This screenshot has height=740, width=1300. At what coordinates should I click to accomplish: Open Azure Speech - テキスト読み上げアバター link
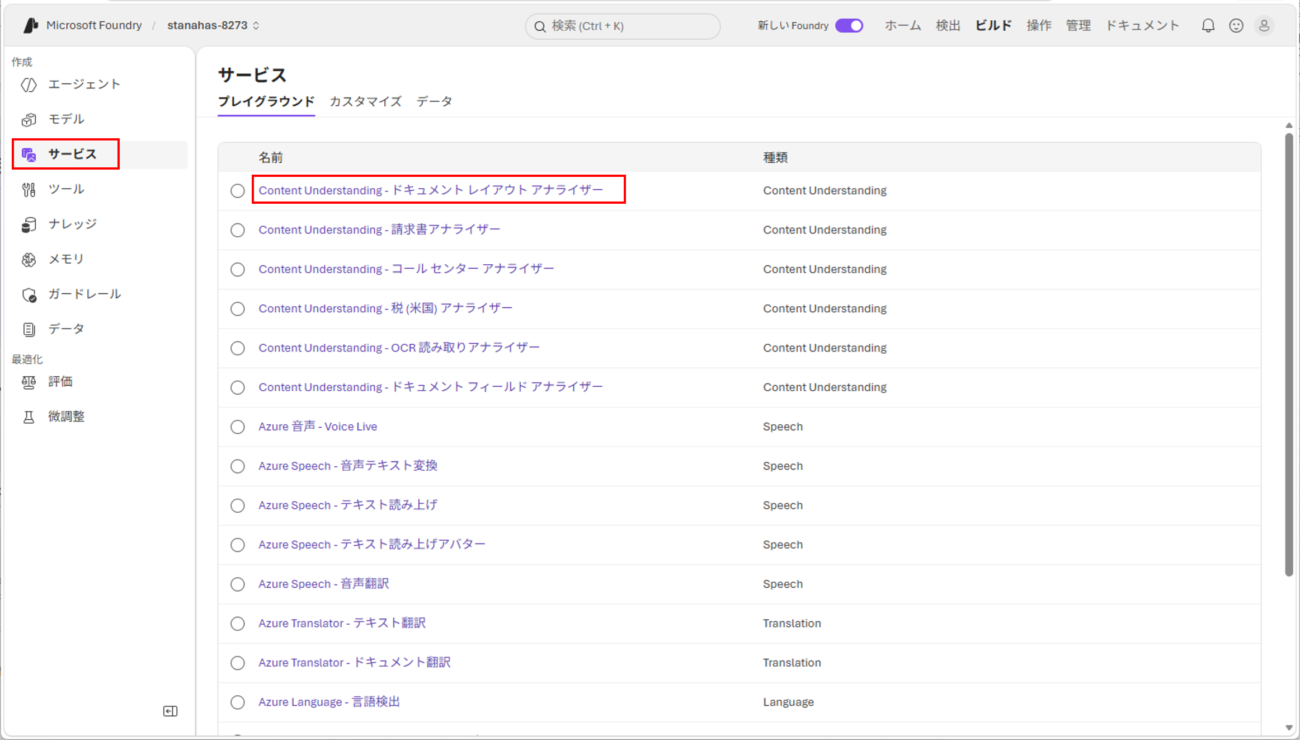pos(372,545)
